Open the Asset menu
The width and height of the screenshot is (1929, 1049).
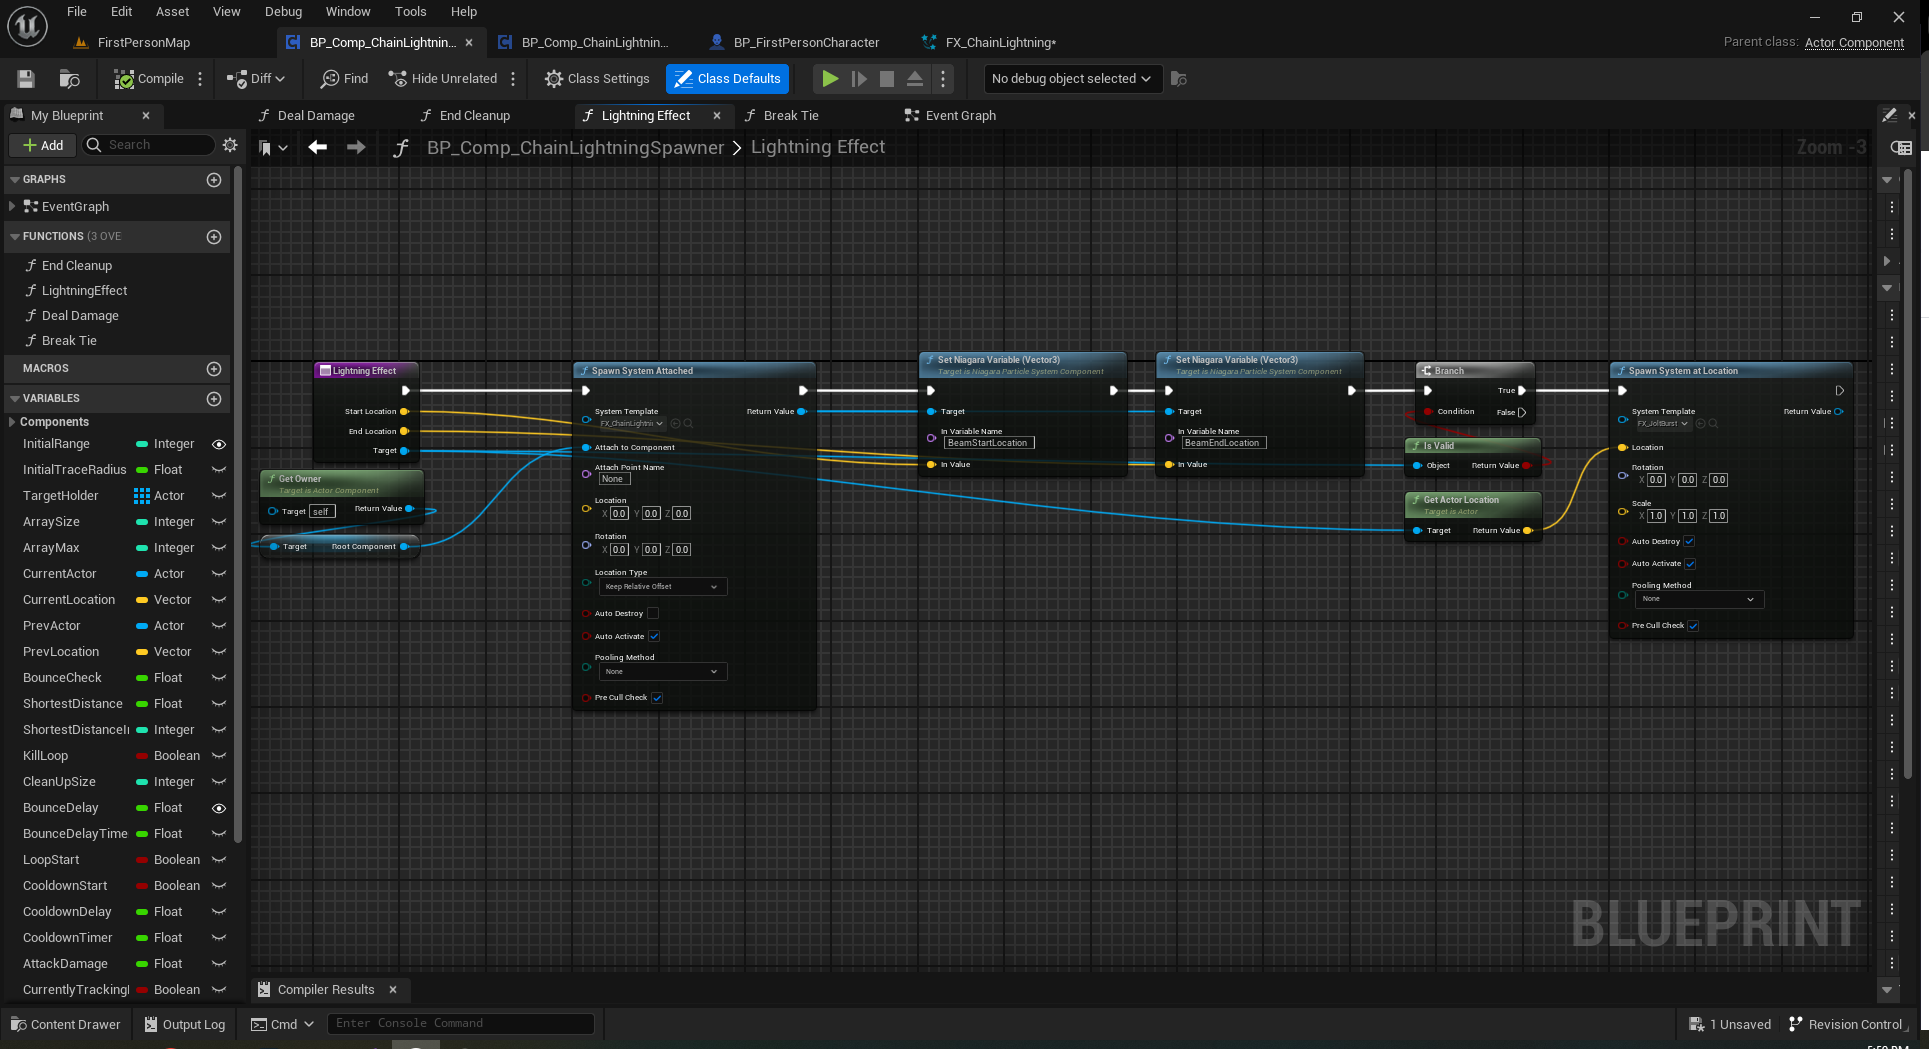[172, 12]
